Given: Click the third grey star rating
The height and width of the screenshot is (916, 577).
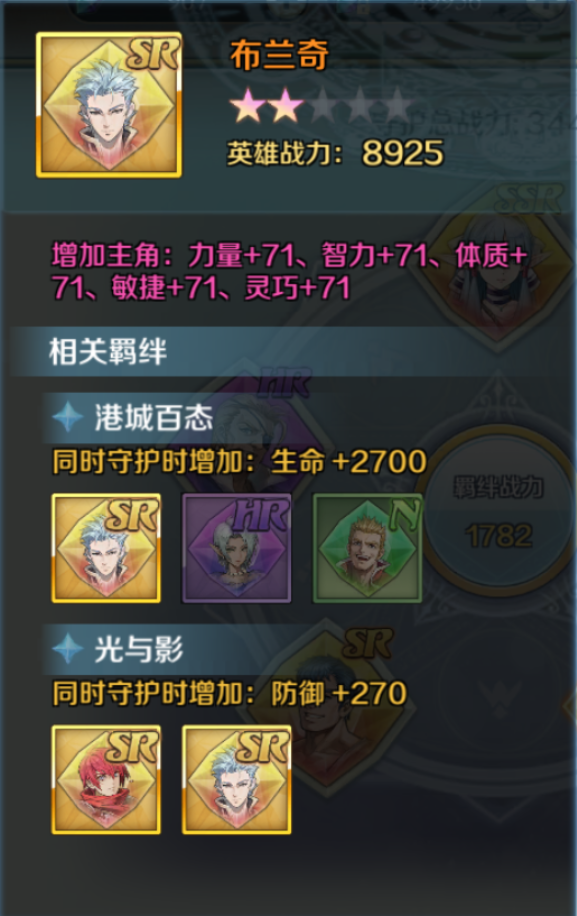Looking at the screenshot, I should pyautogui.click(x=323, y=106).
